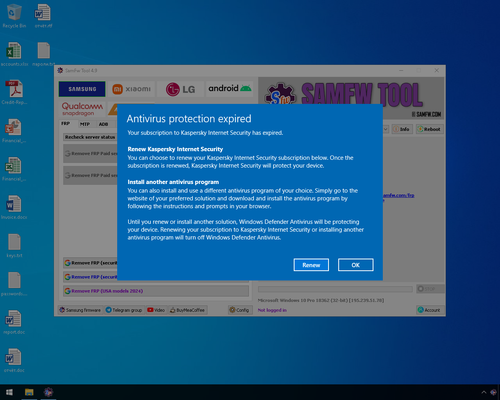Image resolution: width=500 pixels, height=400 pixels.
Task: Click the Microsoft Windows 10 Pro system info text
Action: (321, 300)
